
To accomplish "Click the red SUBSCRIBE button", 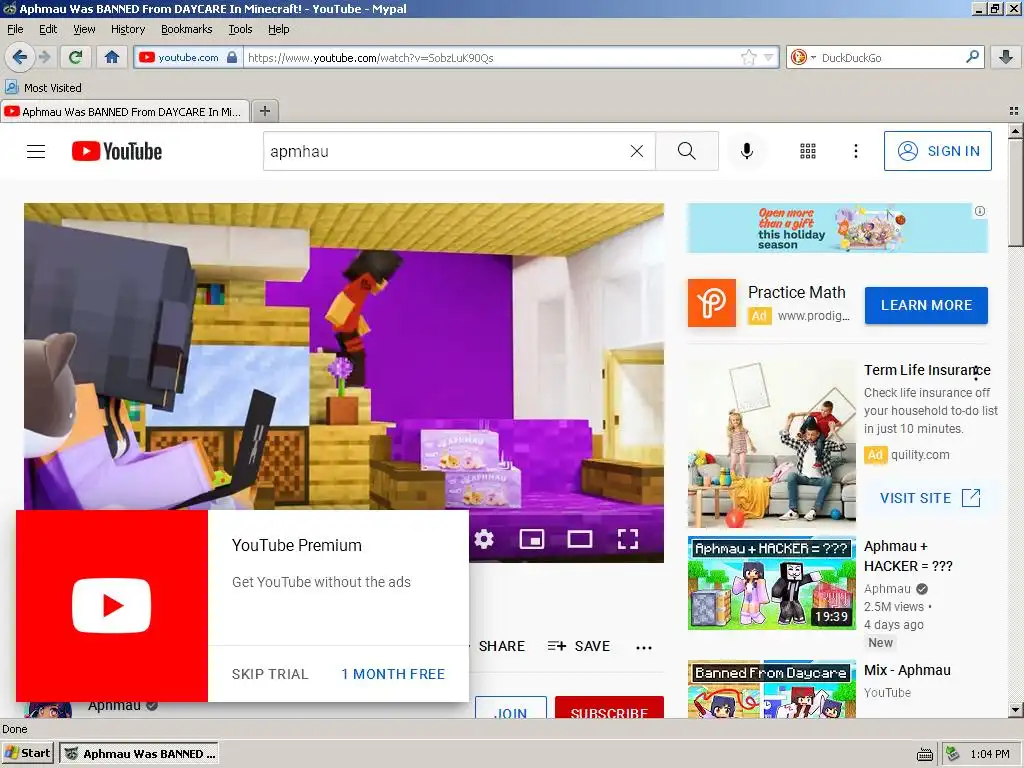I will (x=609, y=708).
